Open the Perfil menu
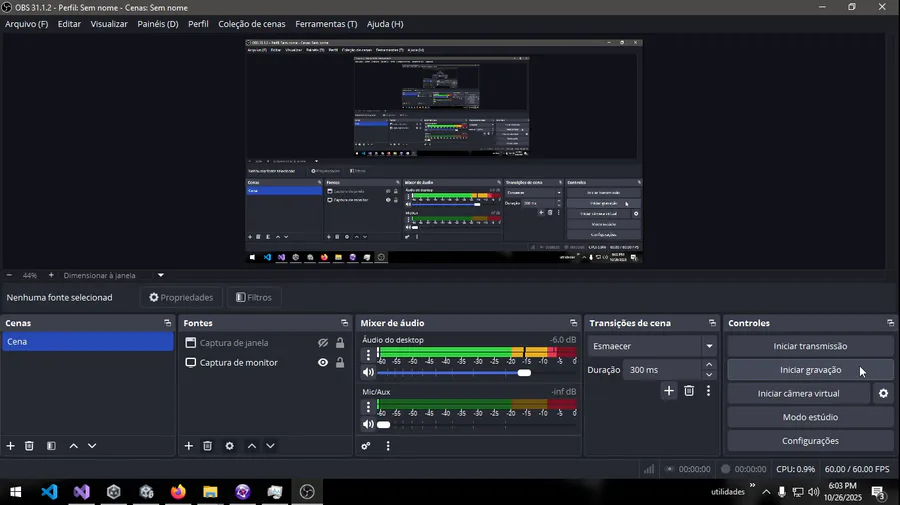The image size is (900, 505). (x=198, y=24)
